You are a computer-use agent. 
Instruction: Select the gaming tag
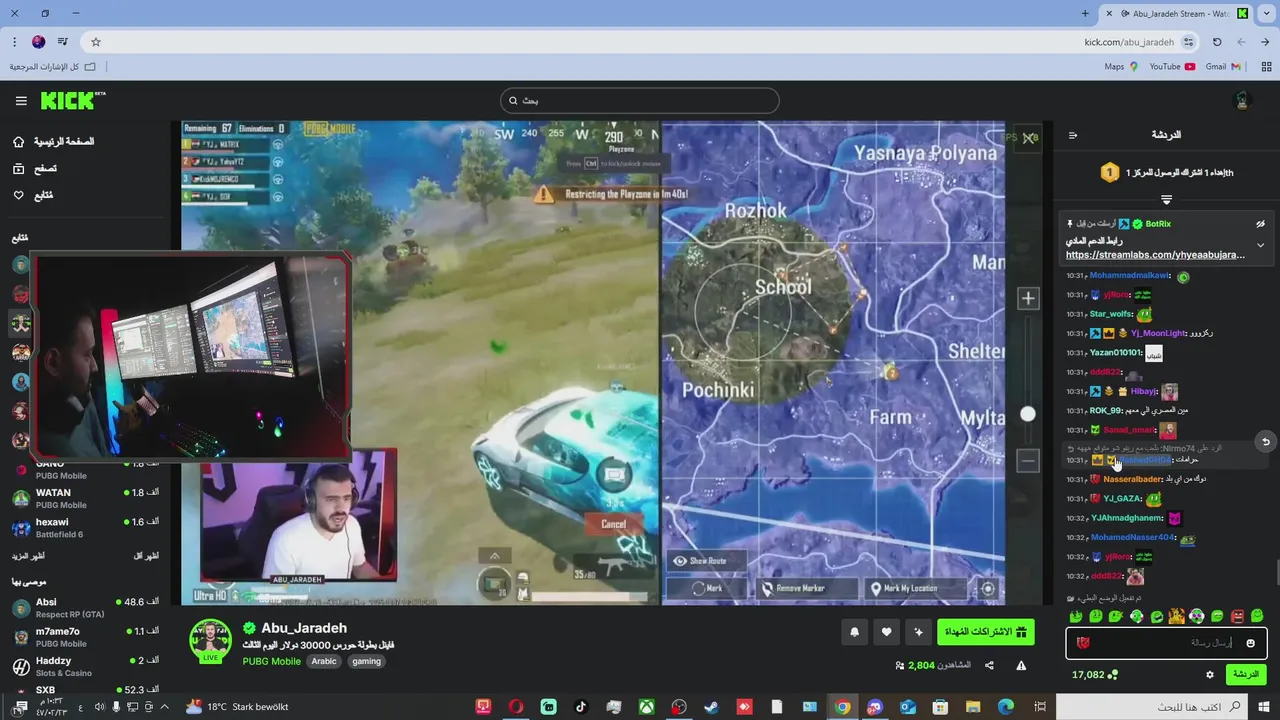point(367,661)
